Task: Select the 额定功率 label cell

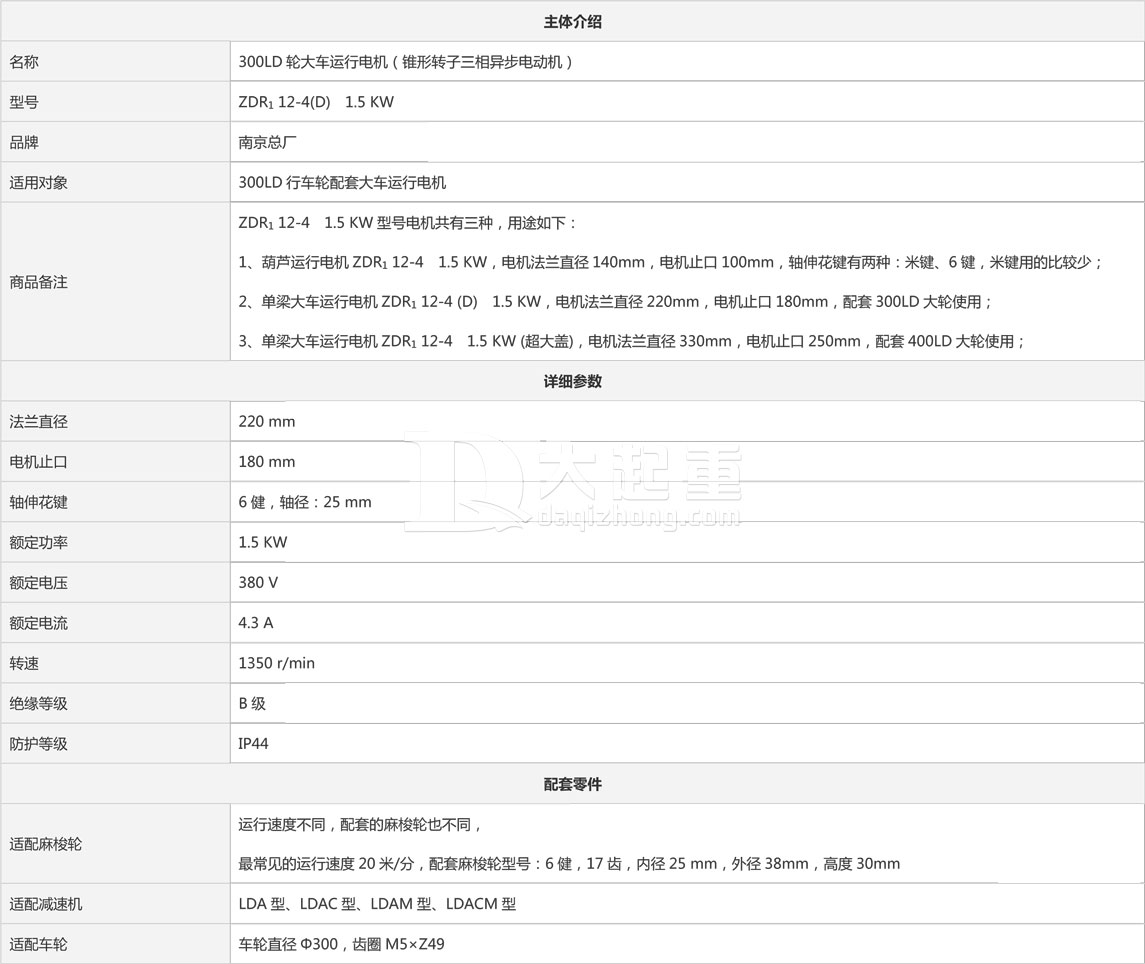Action: 115,543
